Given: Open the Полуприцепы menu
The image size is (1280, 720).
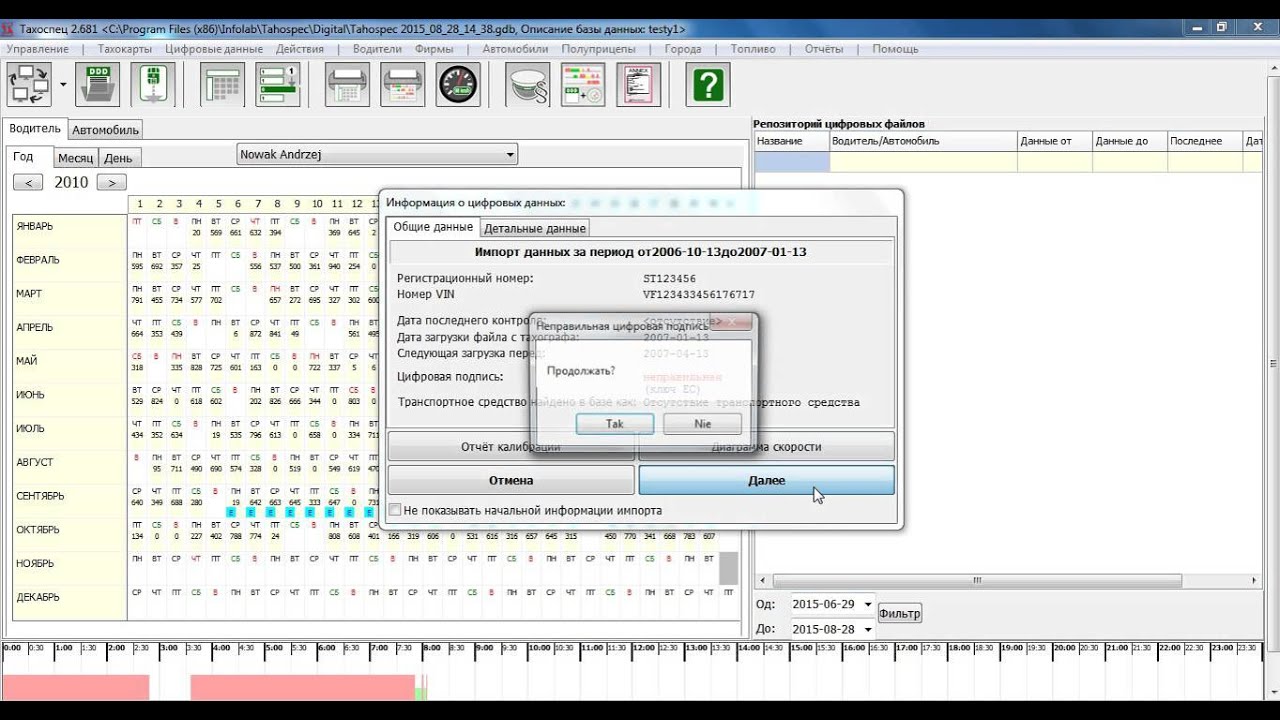Looking at the screenshot, I should (598, 49).
